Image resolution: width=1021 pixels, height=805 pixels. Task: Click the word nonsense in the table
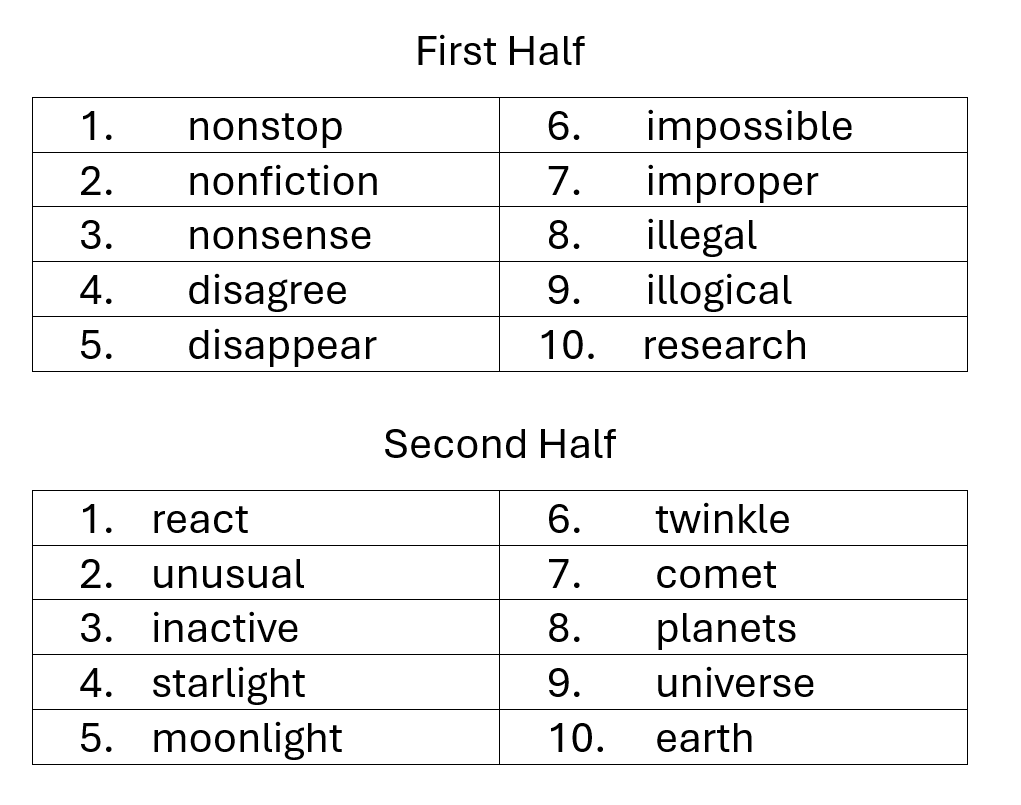(280, 236)
